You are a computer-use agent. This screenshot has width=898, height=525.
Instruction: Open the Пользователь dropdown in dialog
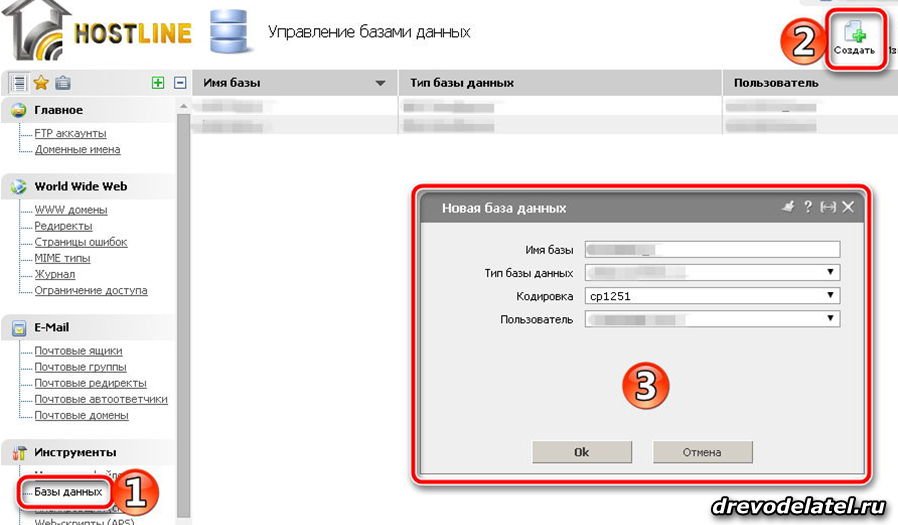829,319
